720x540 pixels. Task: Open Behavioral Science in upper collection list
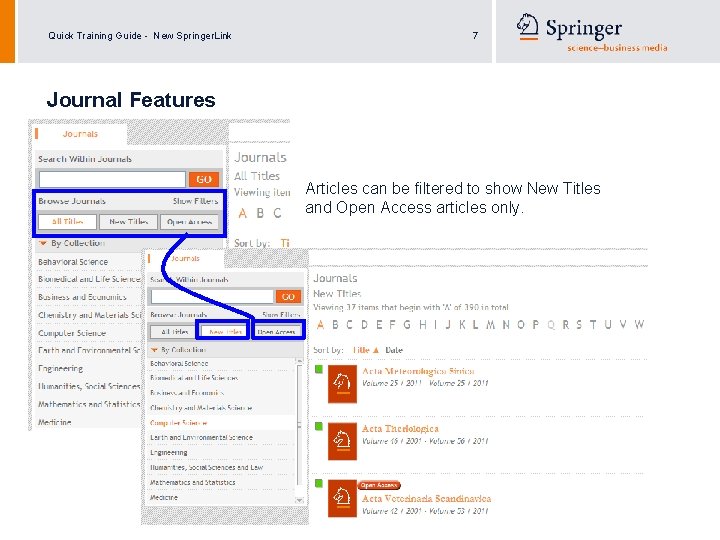coord(73,262)
